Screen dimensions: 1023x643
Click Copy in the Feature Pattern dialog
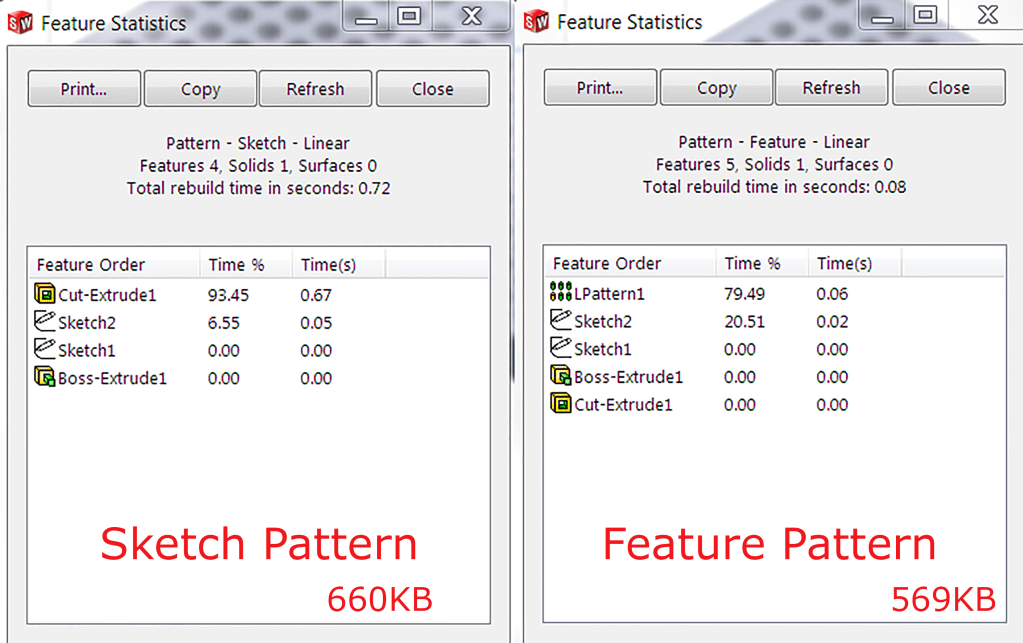[x=715, y=87]
